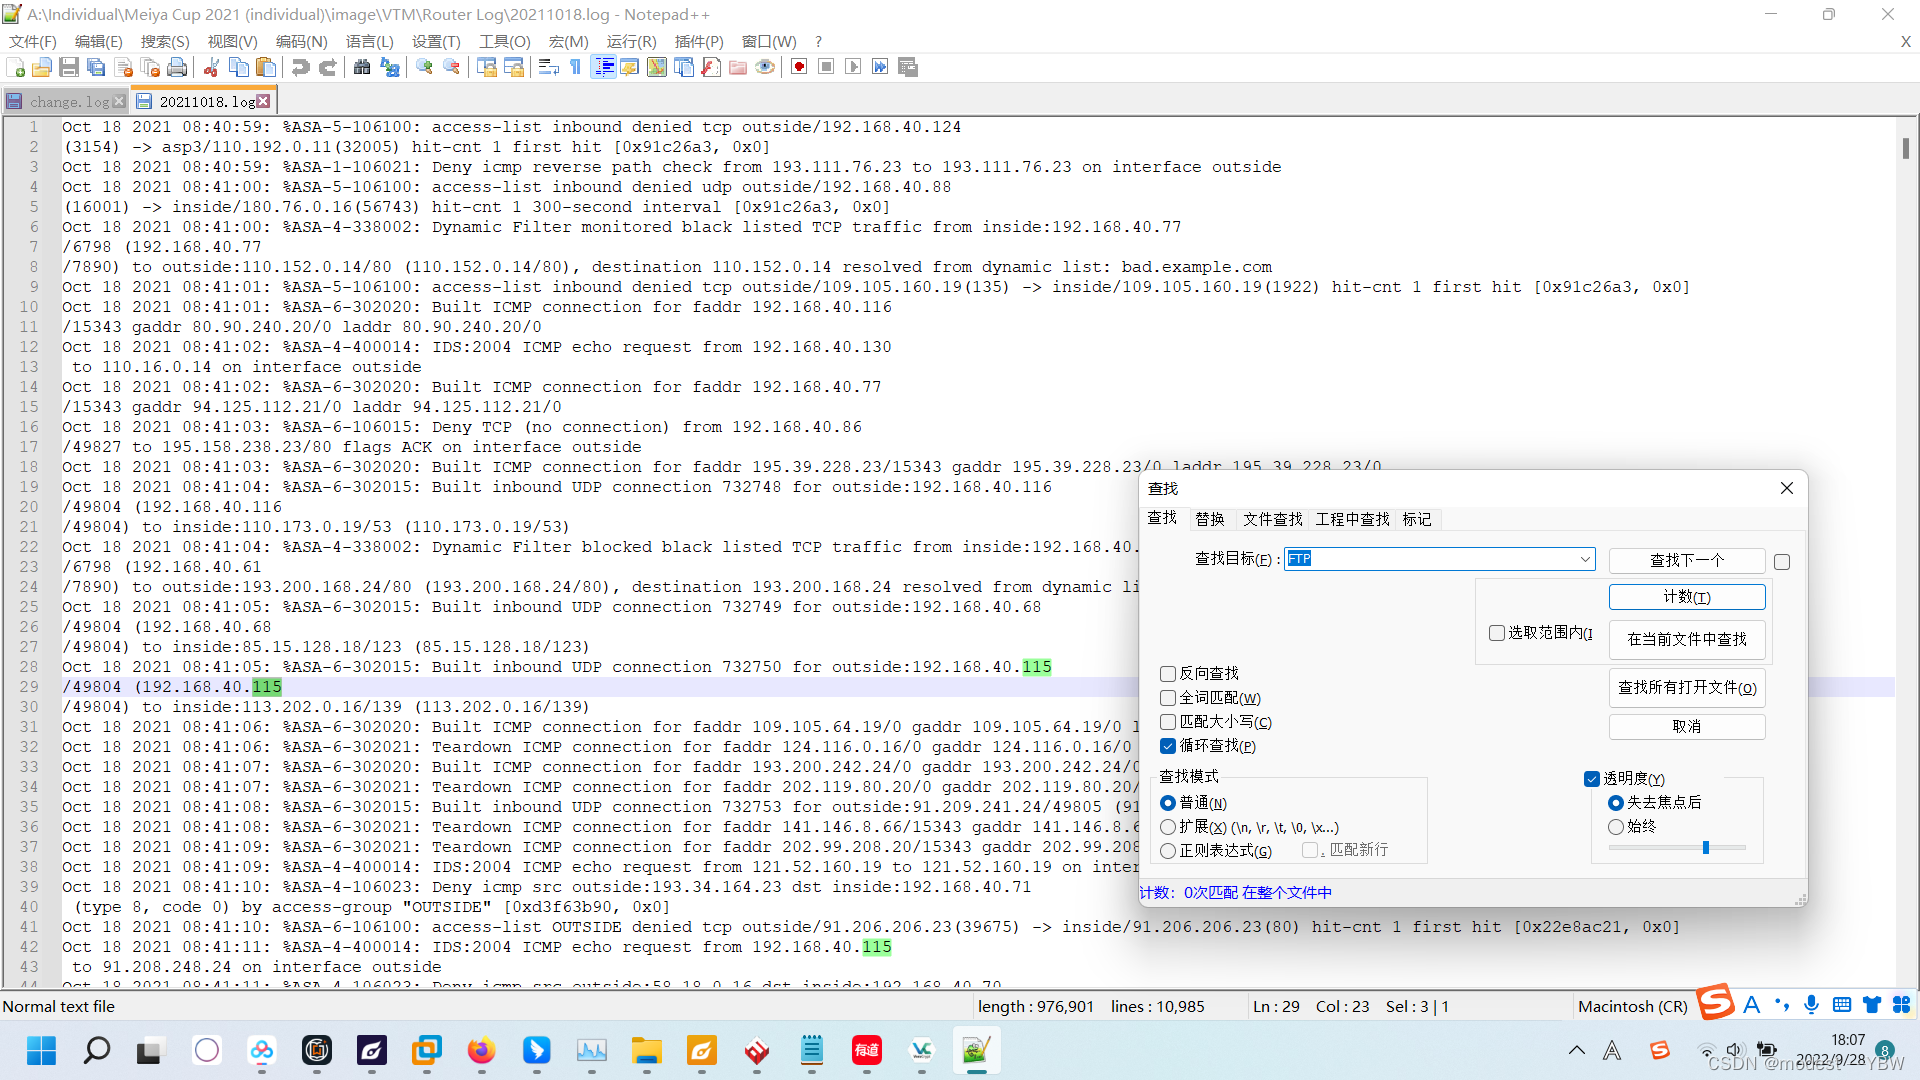Click the 查找下一个 button
This screenshot has width=1920, height=1080.
(x=1686, y=560)
